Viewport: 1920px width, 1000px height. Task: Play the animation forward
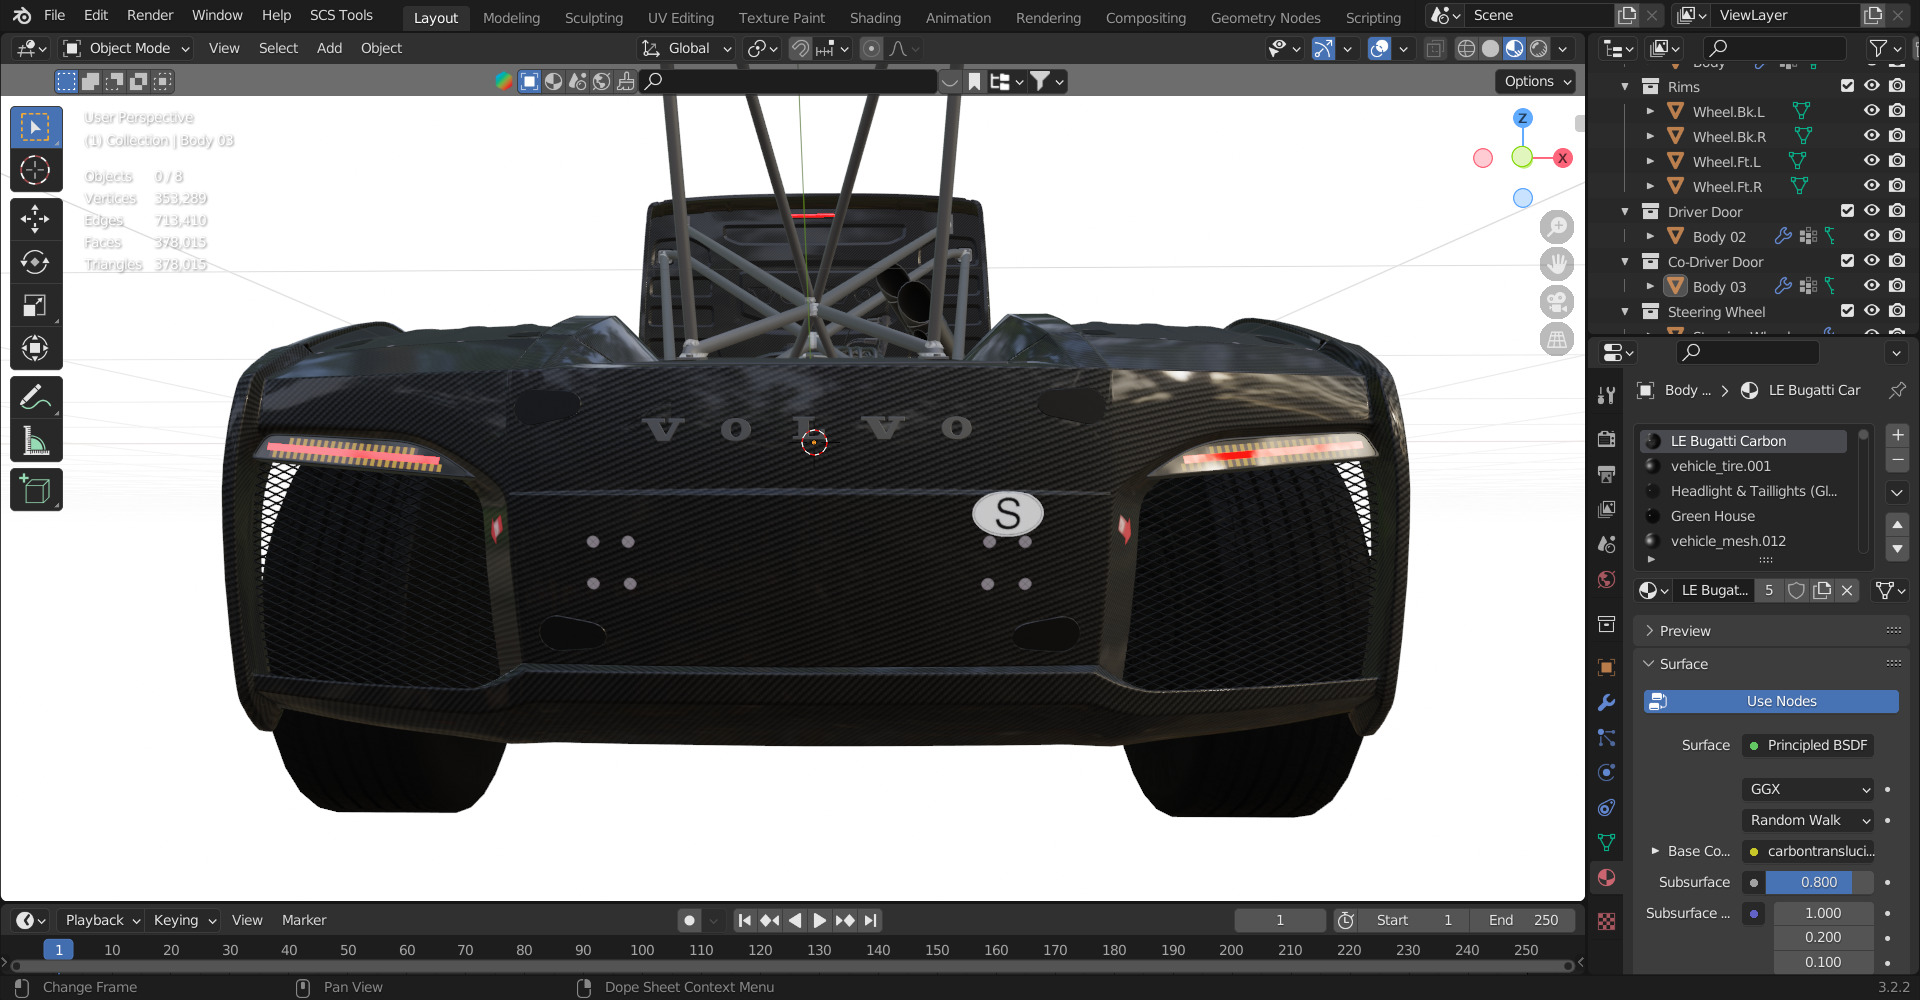point(819,920)
